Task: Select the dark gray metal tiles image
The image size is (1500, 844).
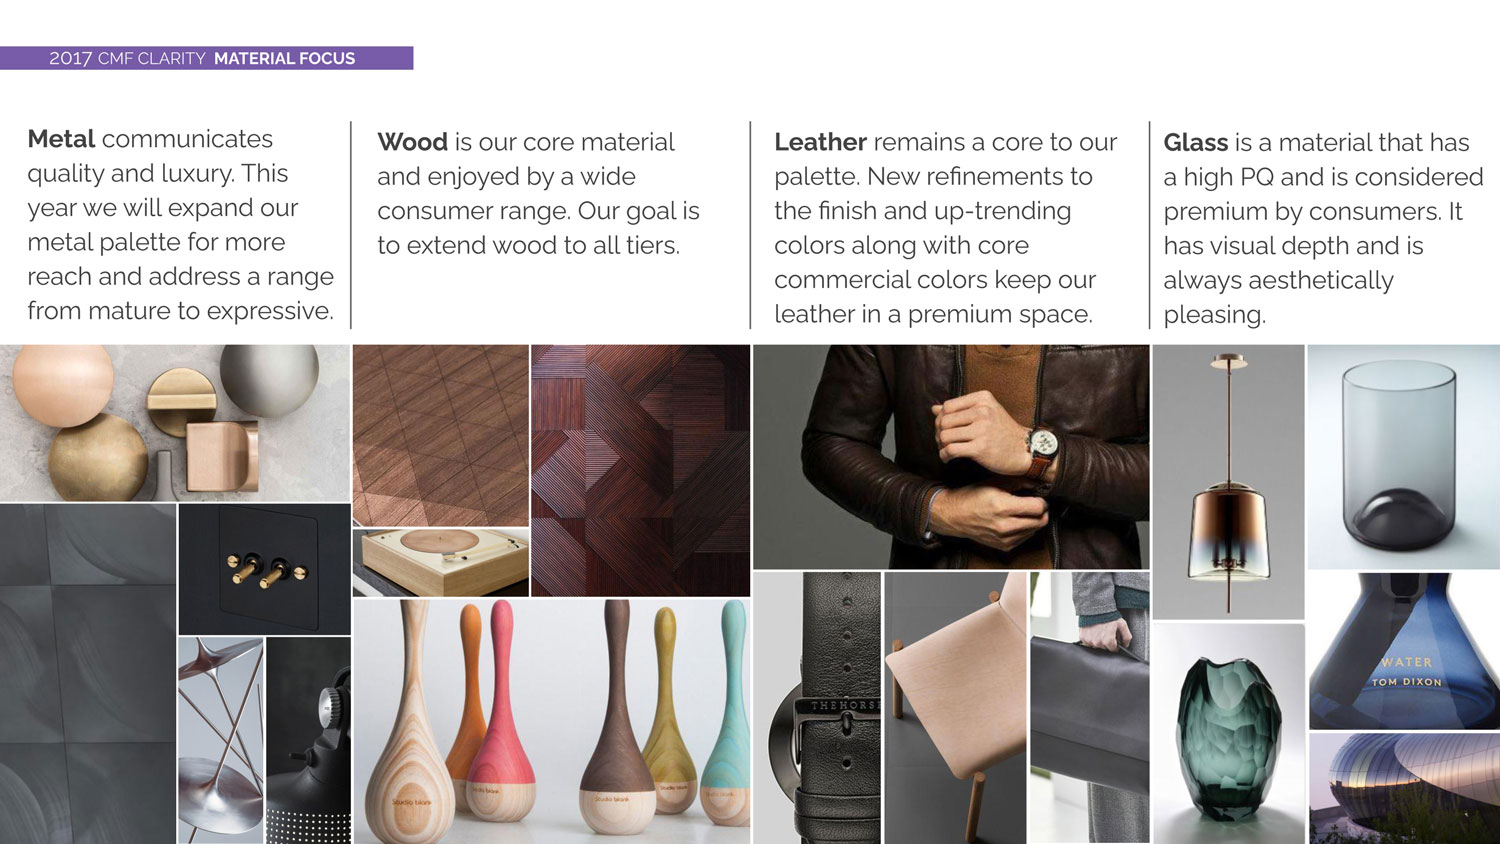Action: click(x=88, y=674)
